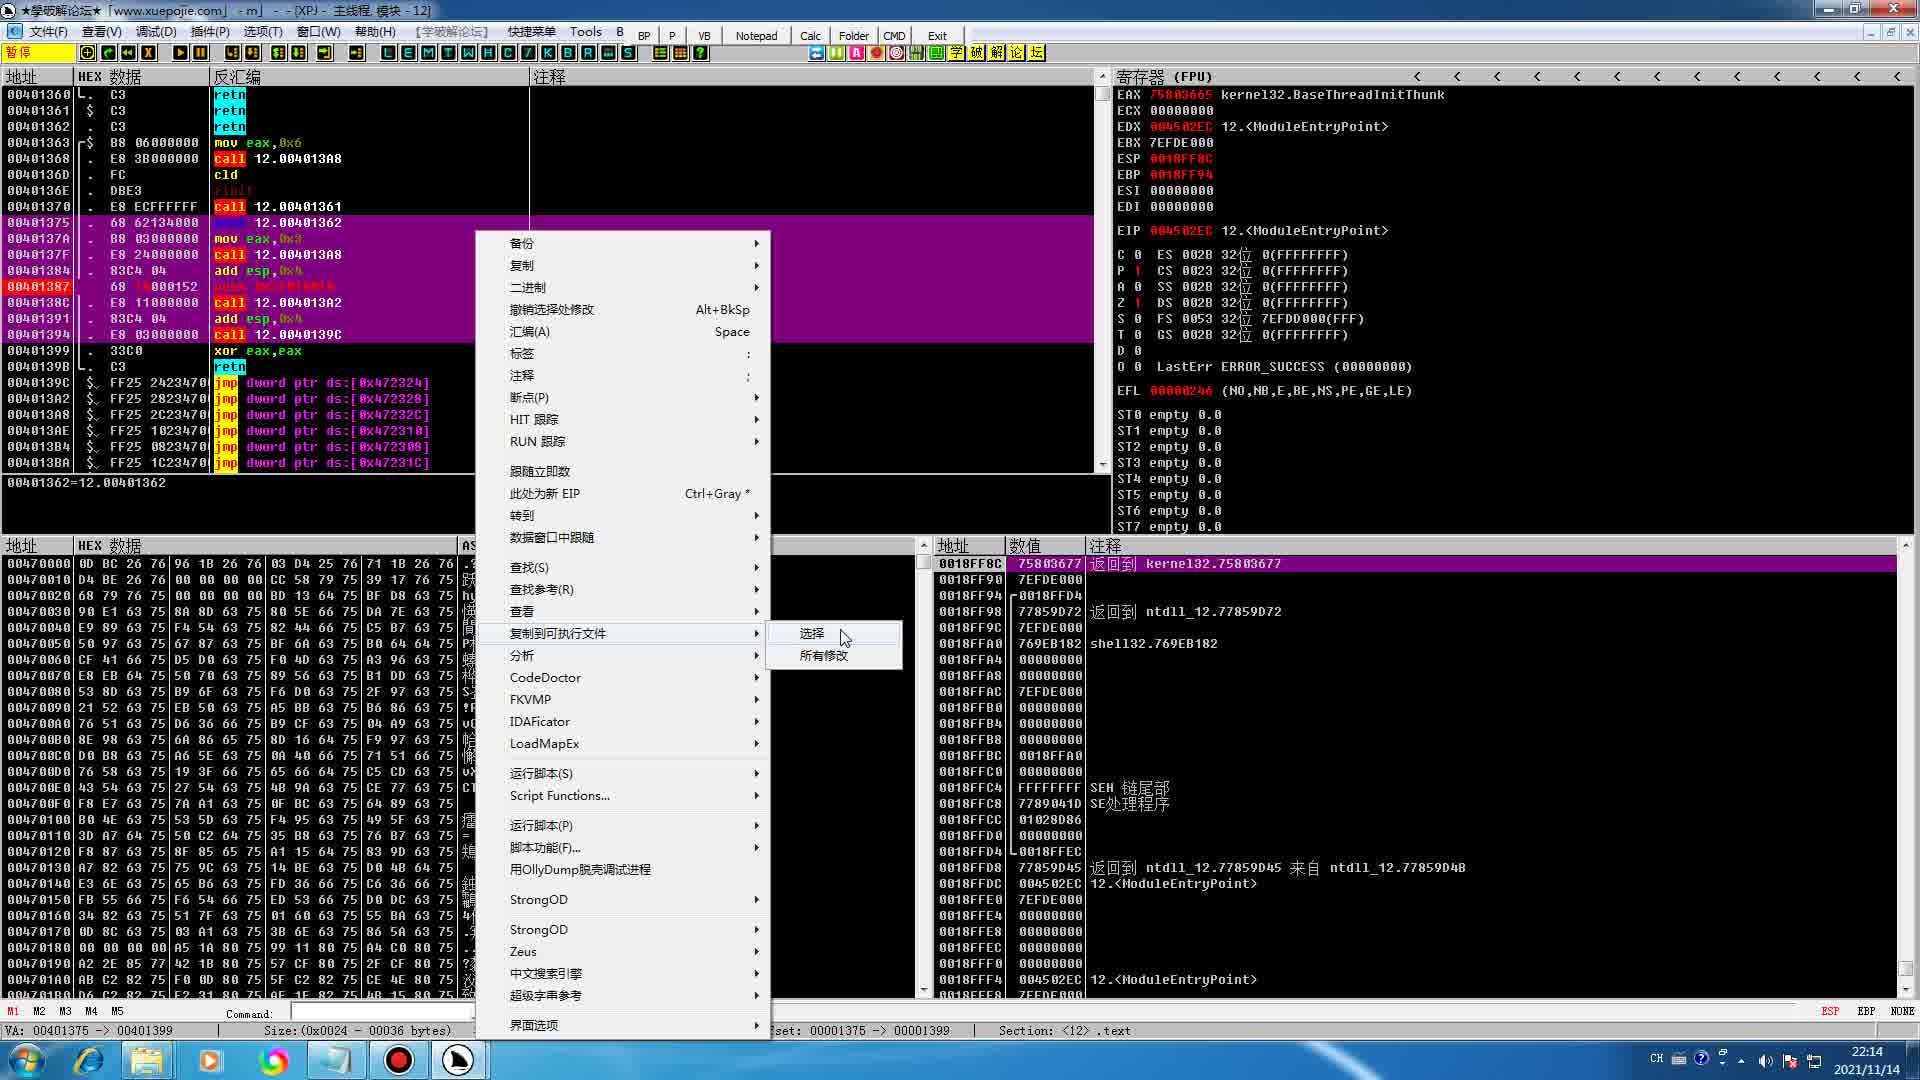Click the CMD shortcut button
This screenshot has width=1920, height=1080.
894,35
